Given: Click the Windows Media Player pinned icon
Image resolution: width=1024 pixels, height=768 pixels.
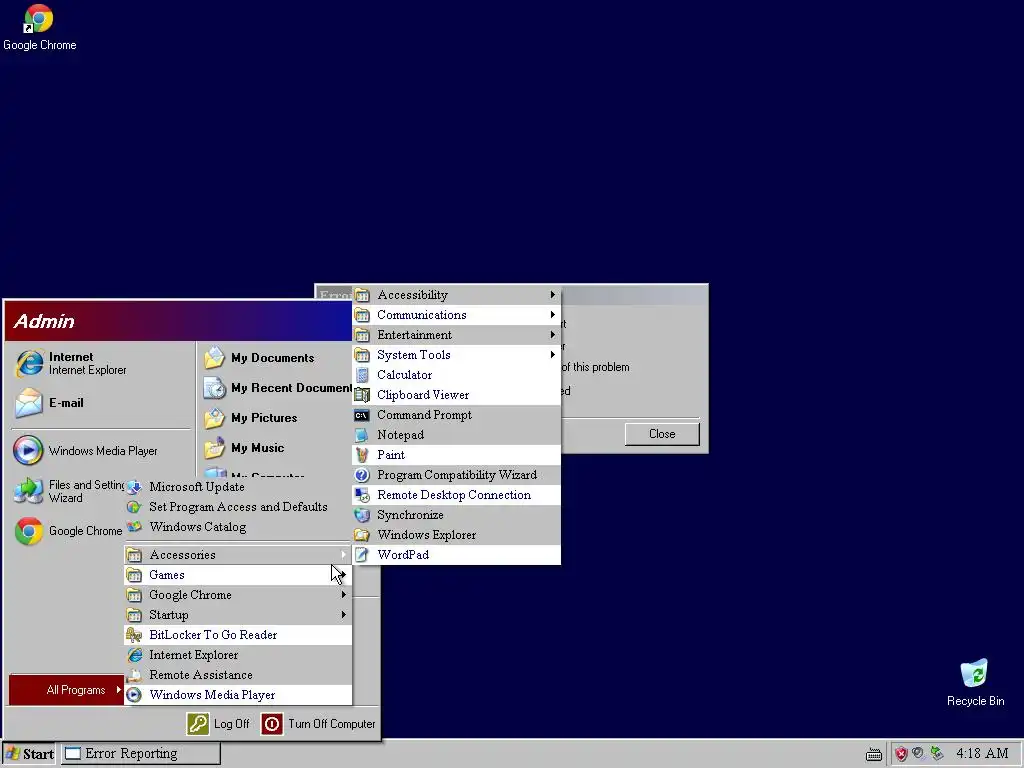Looking at the screenshot, I should click(28, 451).
